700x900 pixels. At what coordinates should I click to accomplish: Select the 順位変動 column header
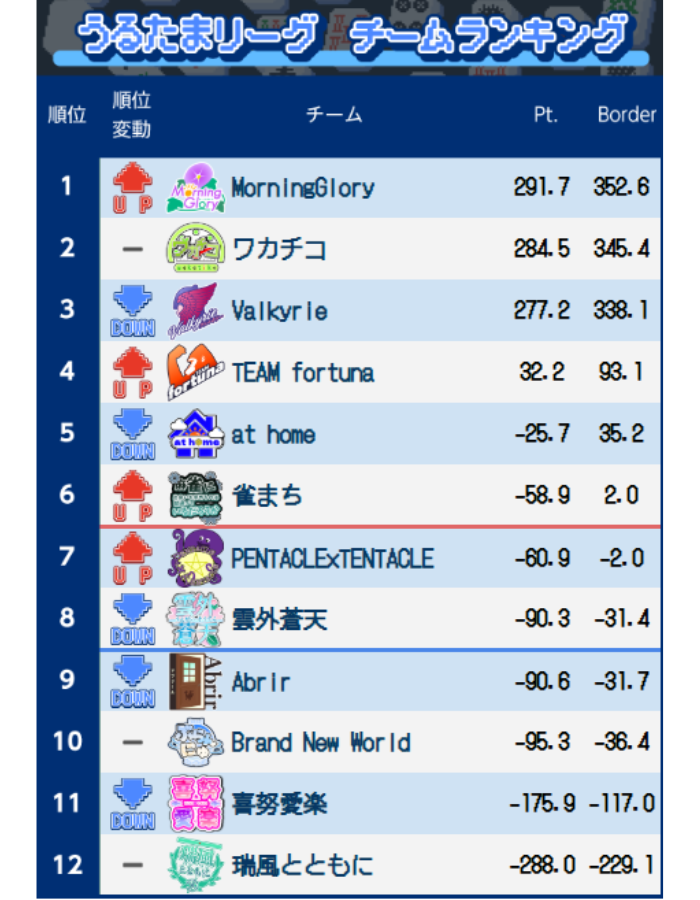(131, 115)
